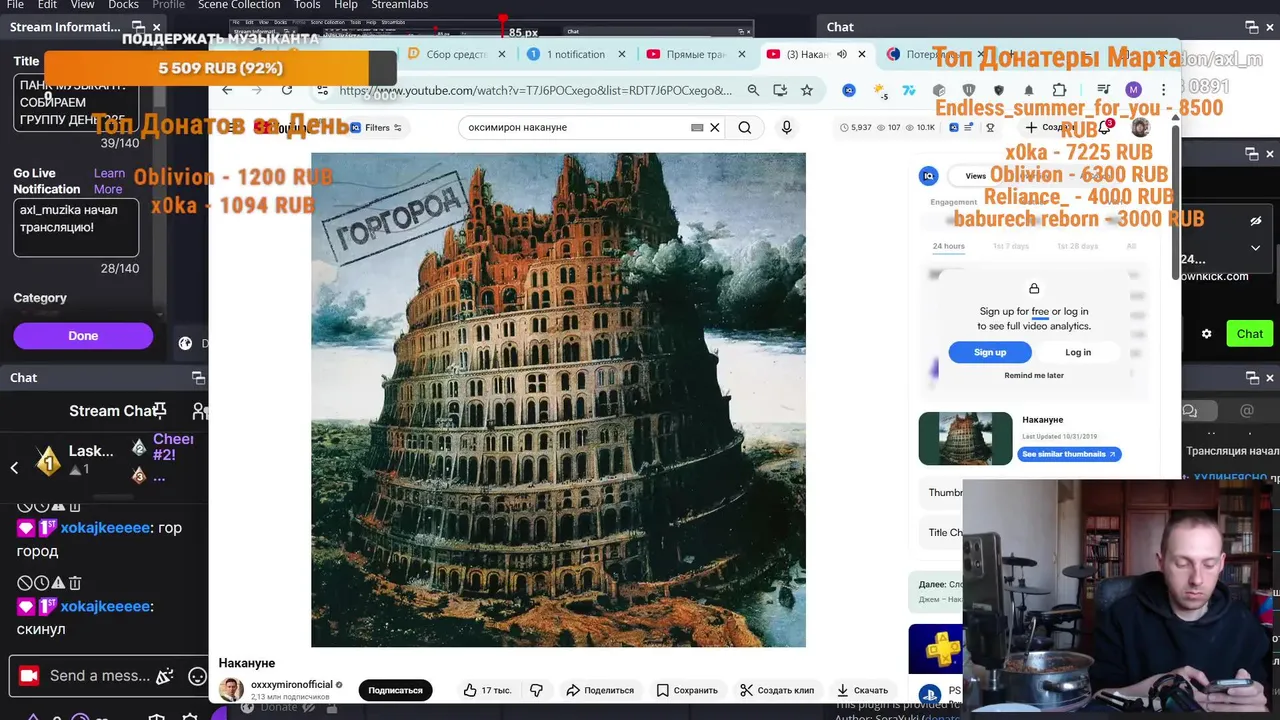The height and width of the screenshot is (720, 1280).
Task: Open the Edit menu
Action: tap(47, 5)
